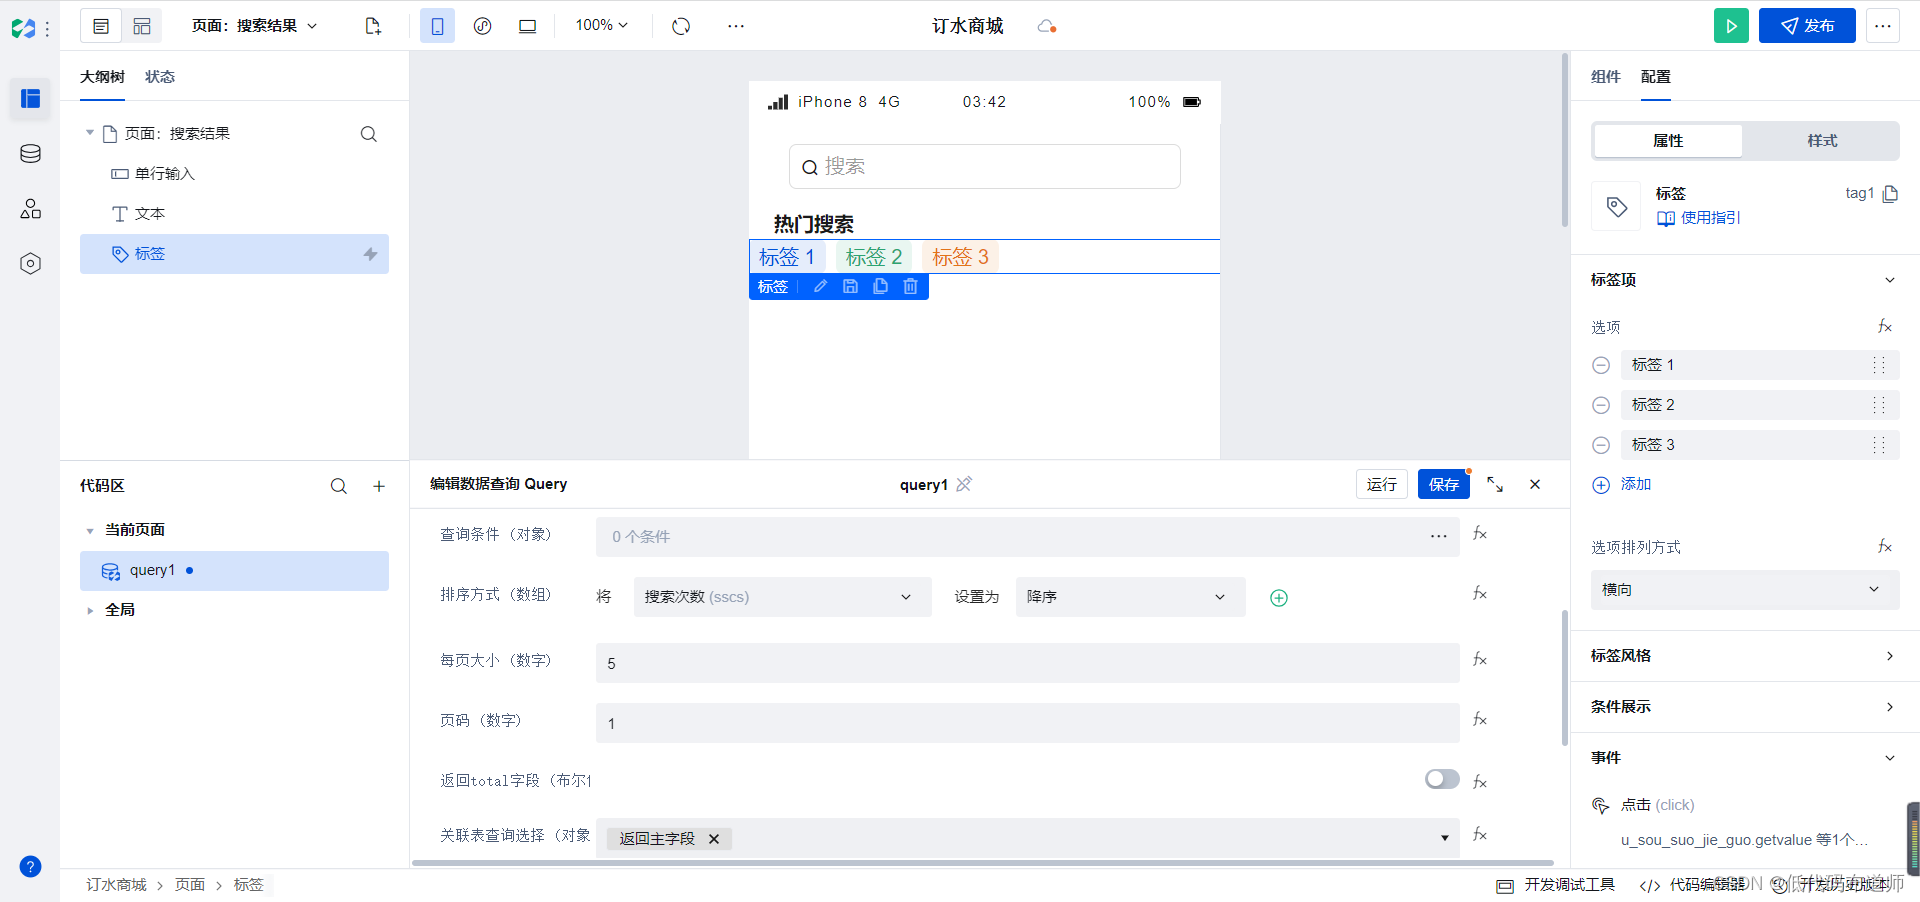Select the 样式 tab
1920x902 pixels.
point(1822,141)
